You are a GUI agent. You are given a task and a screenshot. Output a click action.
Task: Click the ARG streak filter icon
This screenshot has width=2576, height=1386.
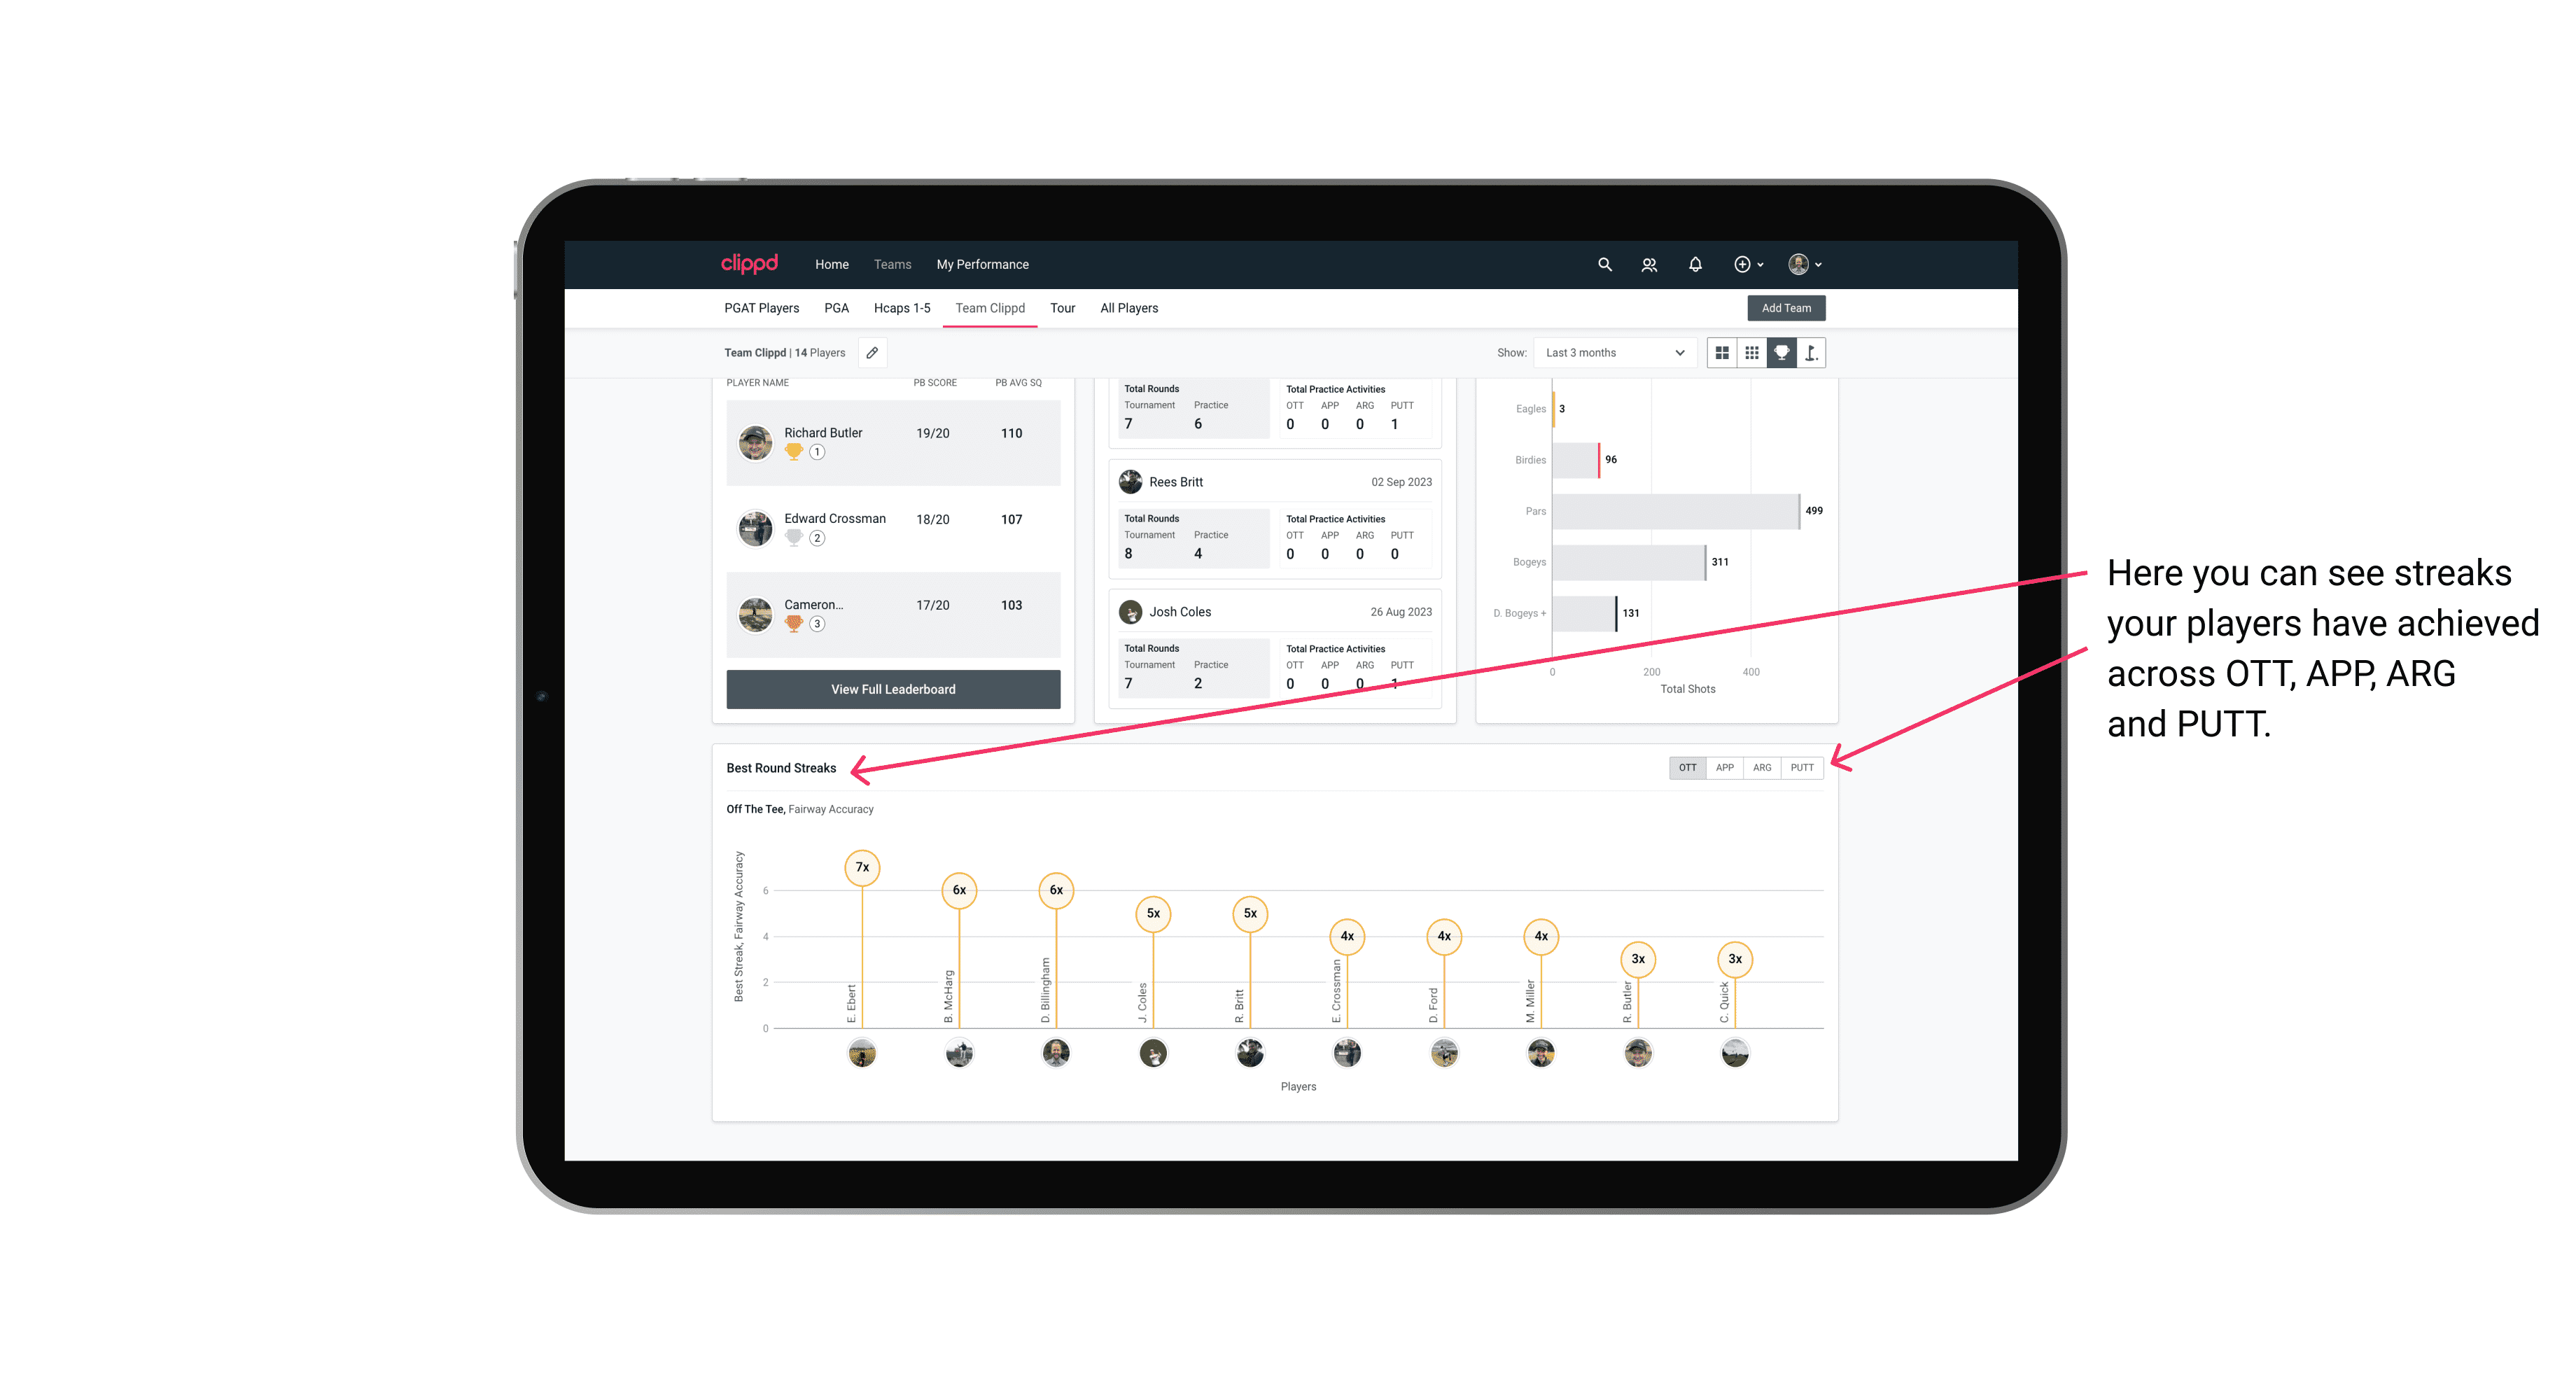pyautogui.click(x=1763, y=768)
